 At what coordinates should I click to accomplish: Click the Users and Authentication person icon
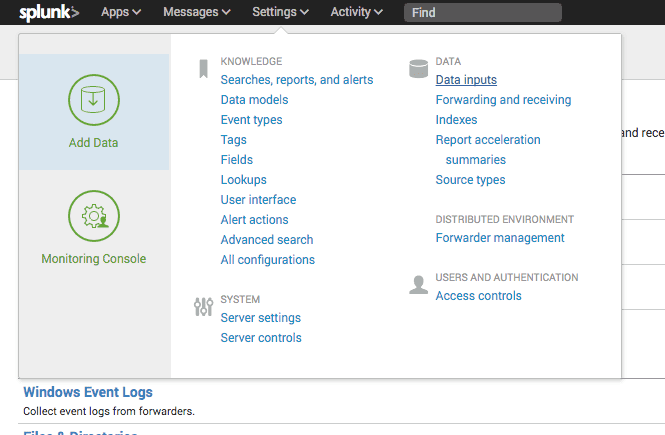(418, 285)
